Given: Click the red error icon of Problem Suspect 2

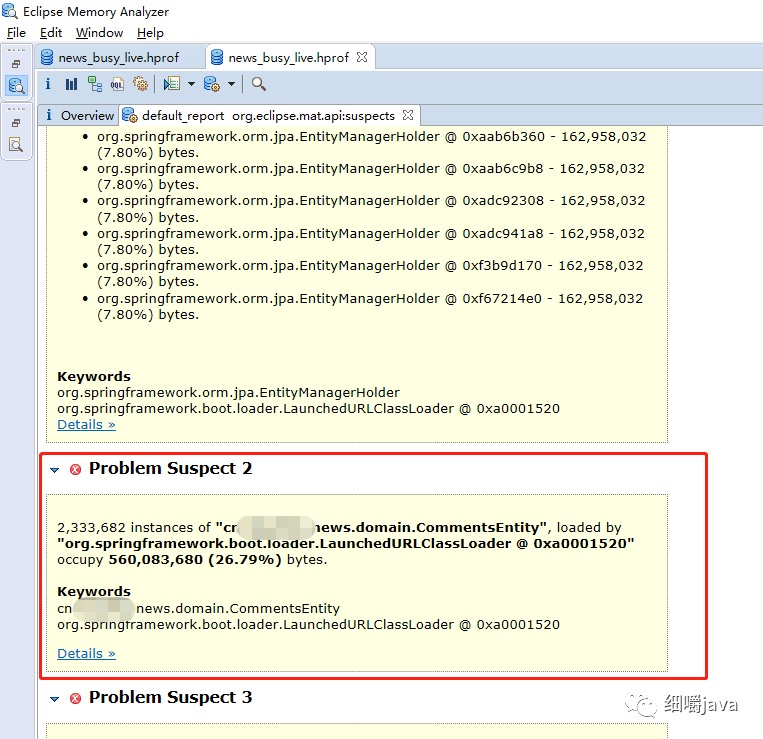Looking at the screenshot, I should [75, 469].
